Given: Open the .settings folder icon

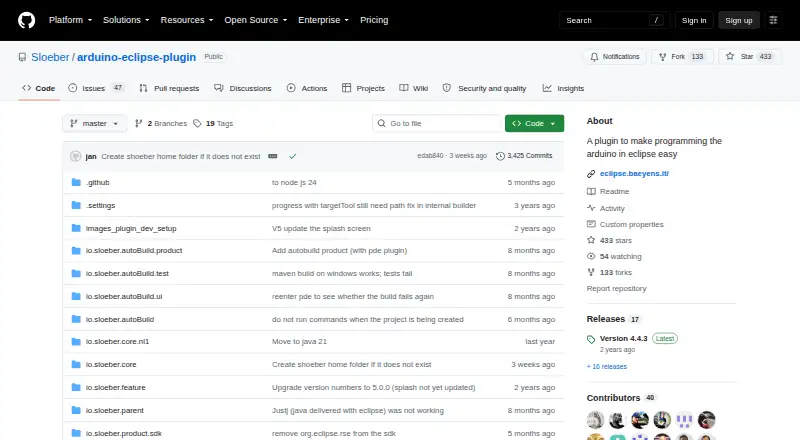Looking at the screenshot, I should click(x=76, y=205).
